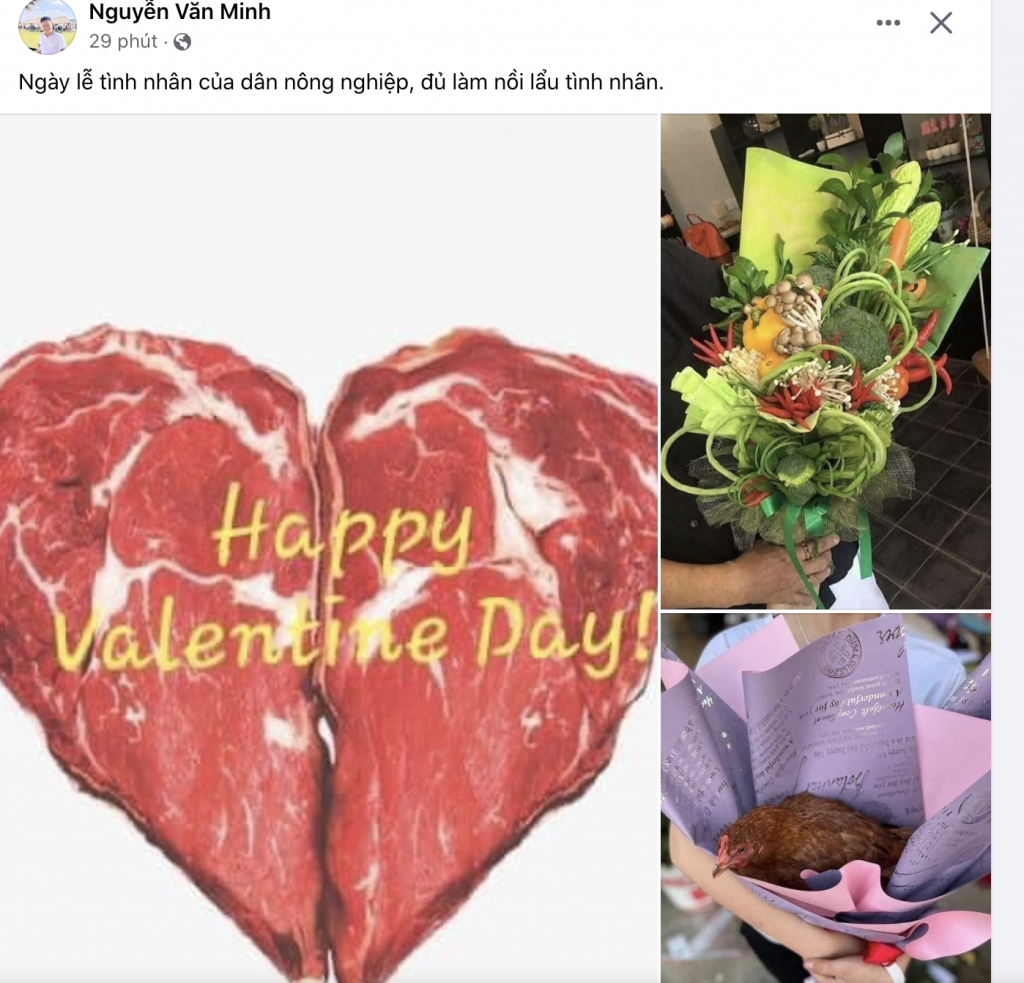The height and width of the screenshot is (983, 1024).
Task: Open the Nguyễn Văn Minh profile name link
Action: tap(180, 11)
